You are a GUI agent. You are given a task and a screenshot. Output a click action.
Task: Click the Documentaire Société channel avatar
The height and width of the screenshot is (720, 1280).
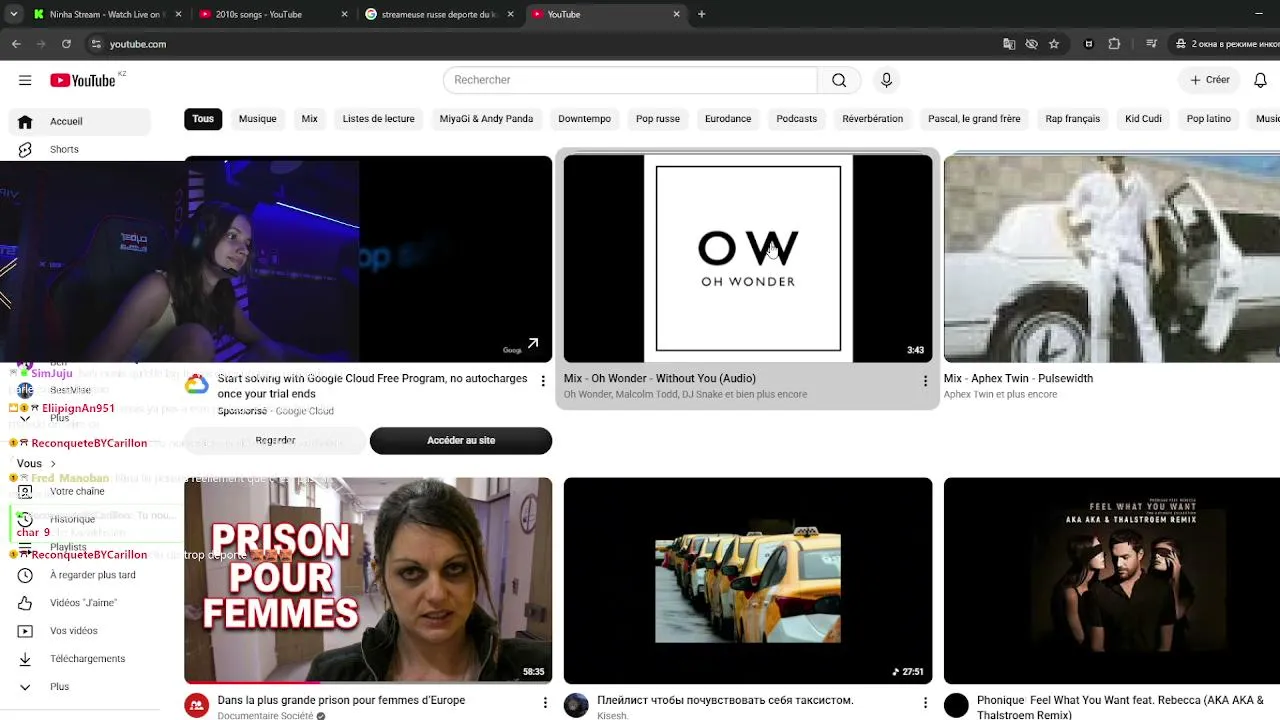click(x=197, y=706)
